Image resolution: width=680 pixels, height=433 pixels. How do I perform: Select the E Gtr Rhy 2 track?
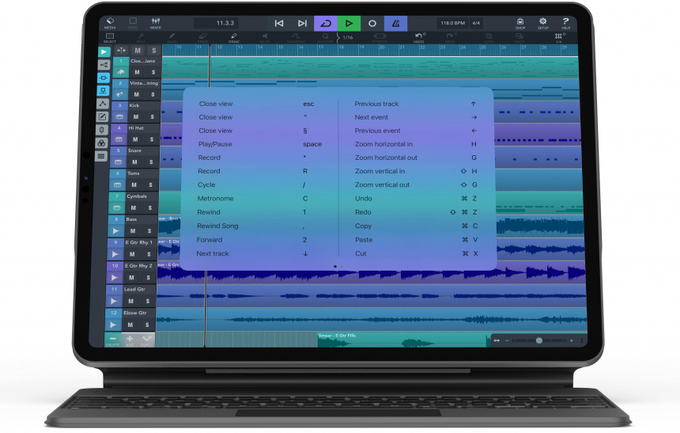click(138, 266)
